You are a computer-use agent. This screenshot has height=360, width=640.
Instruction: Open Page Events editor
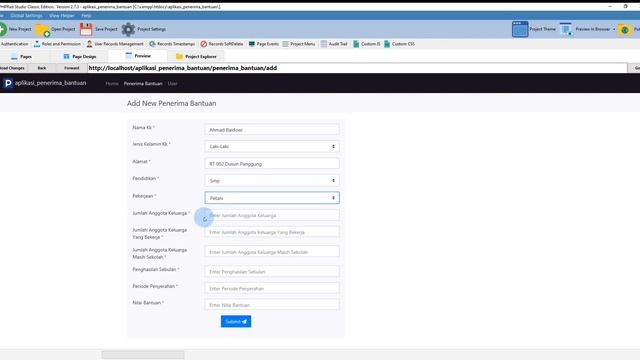(x=264, y=44)
